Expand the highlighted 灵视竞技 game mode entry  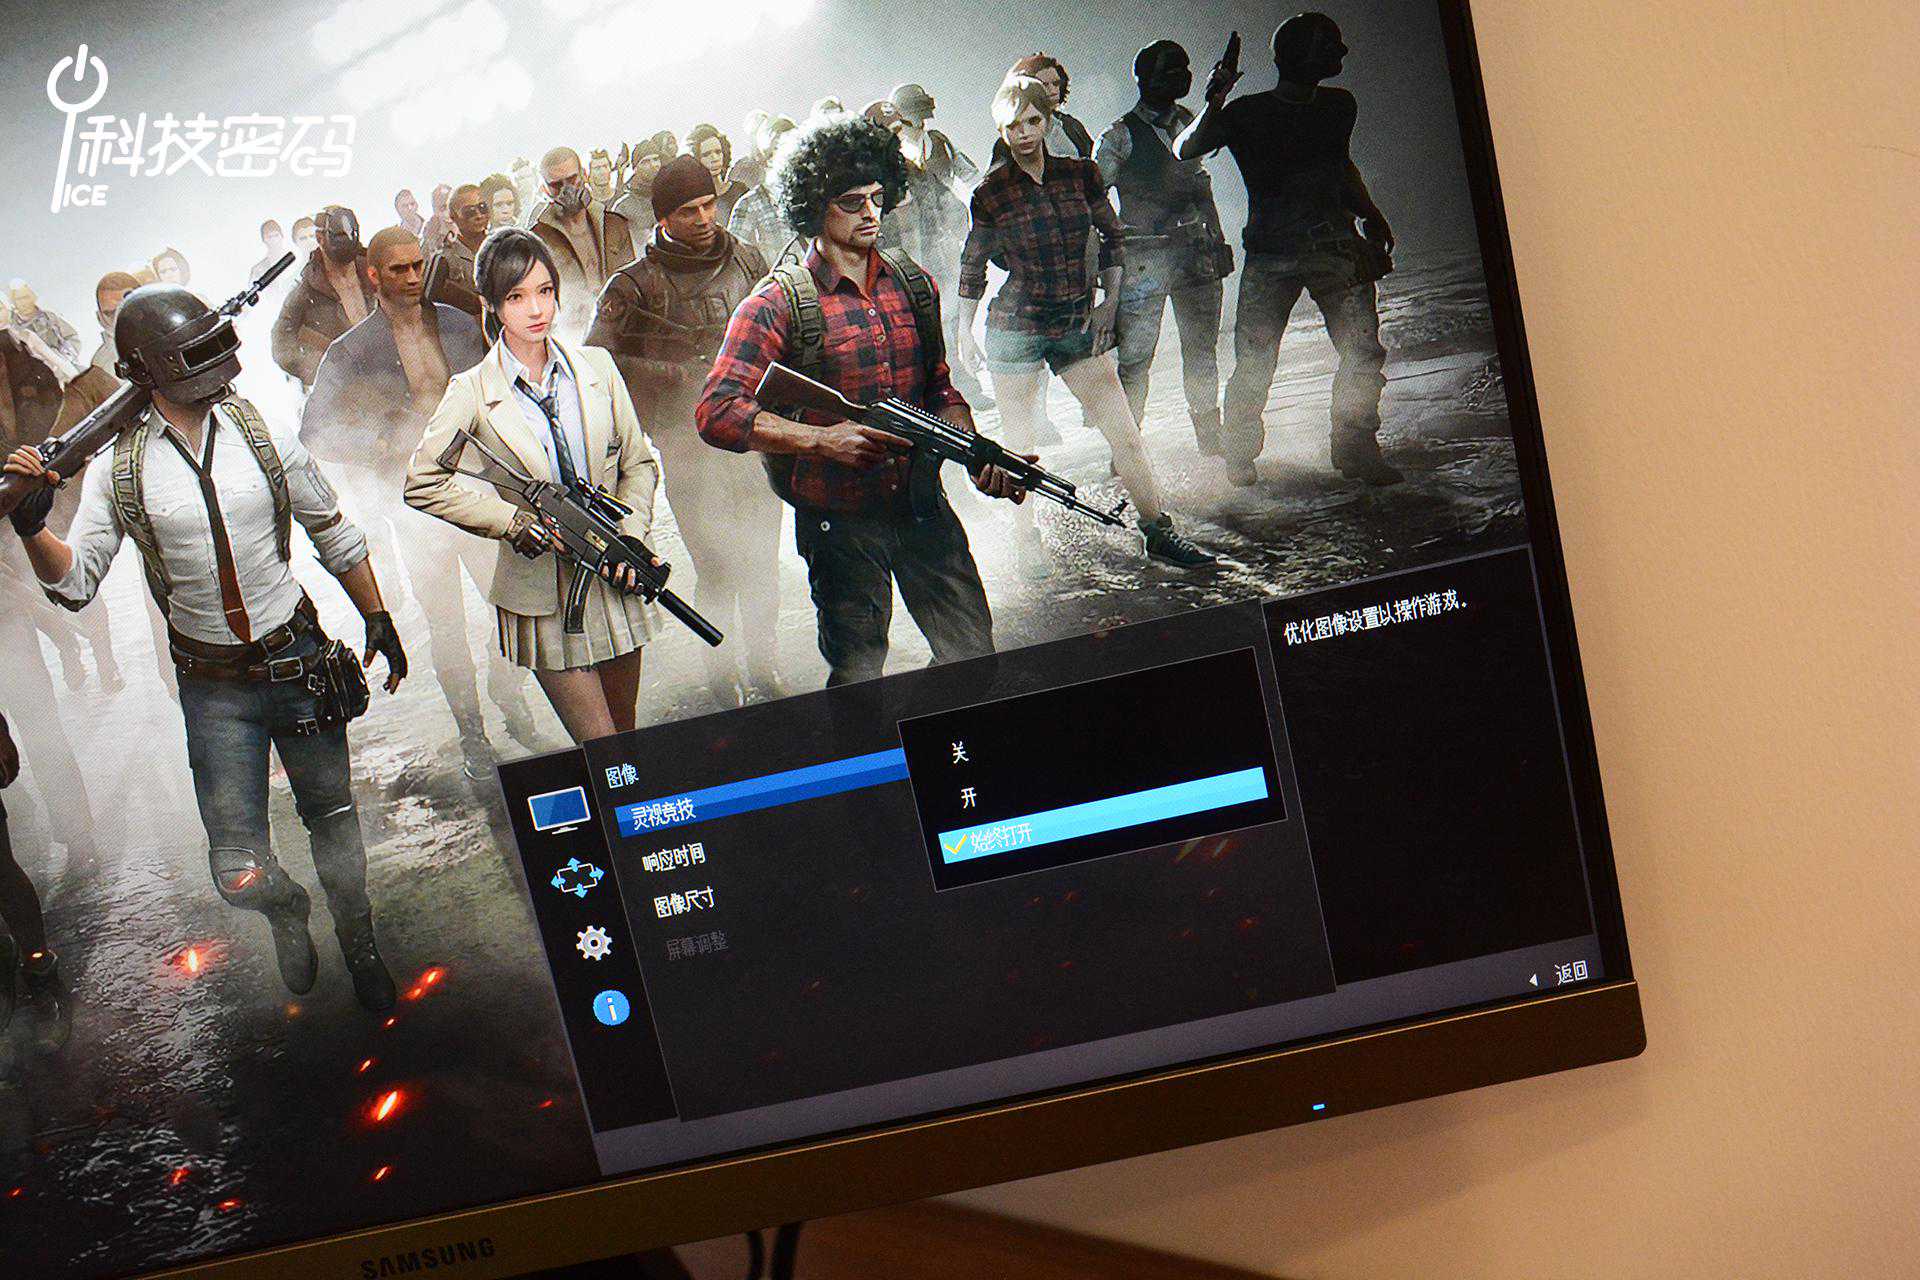point(664,812)
